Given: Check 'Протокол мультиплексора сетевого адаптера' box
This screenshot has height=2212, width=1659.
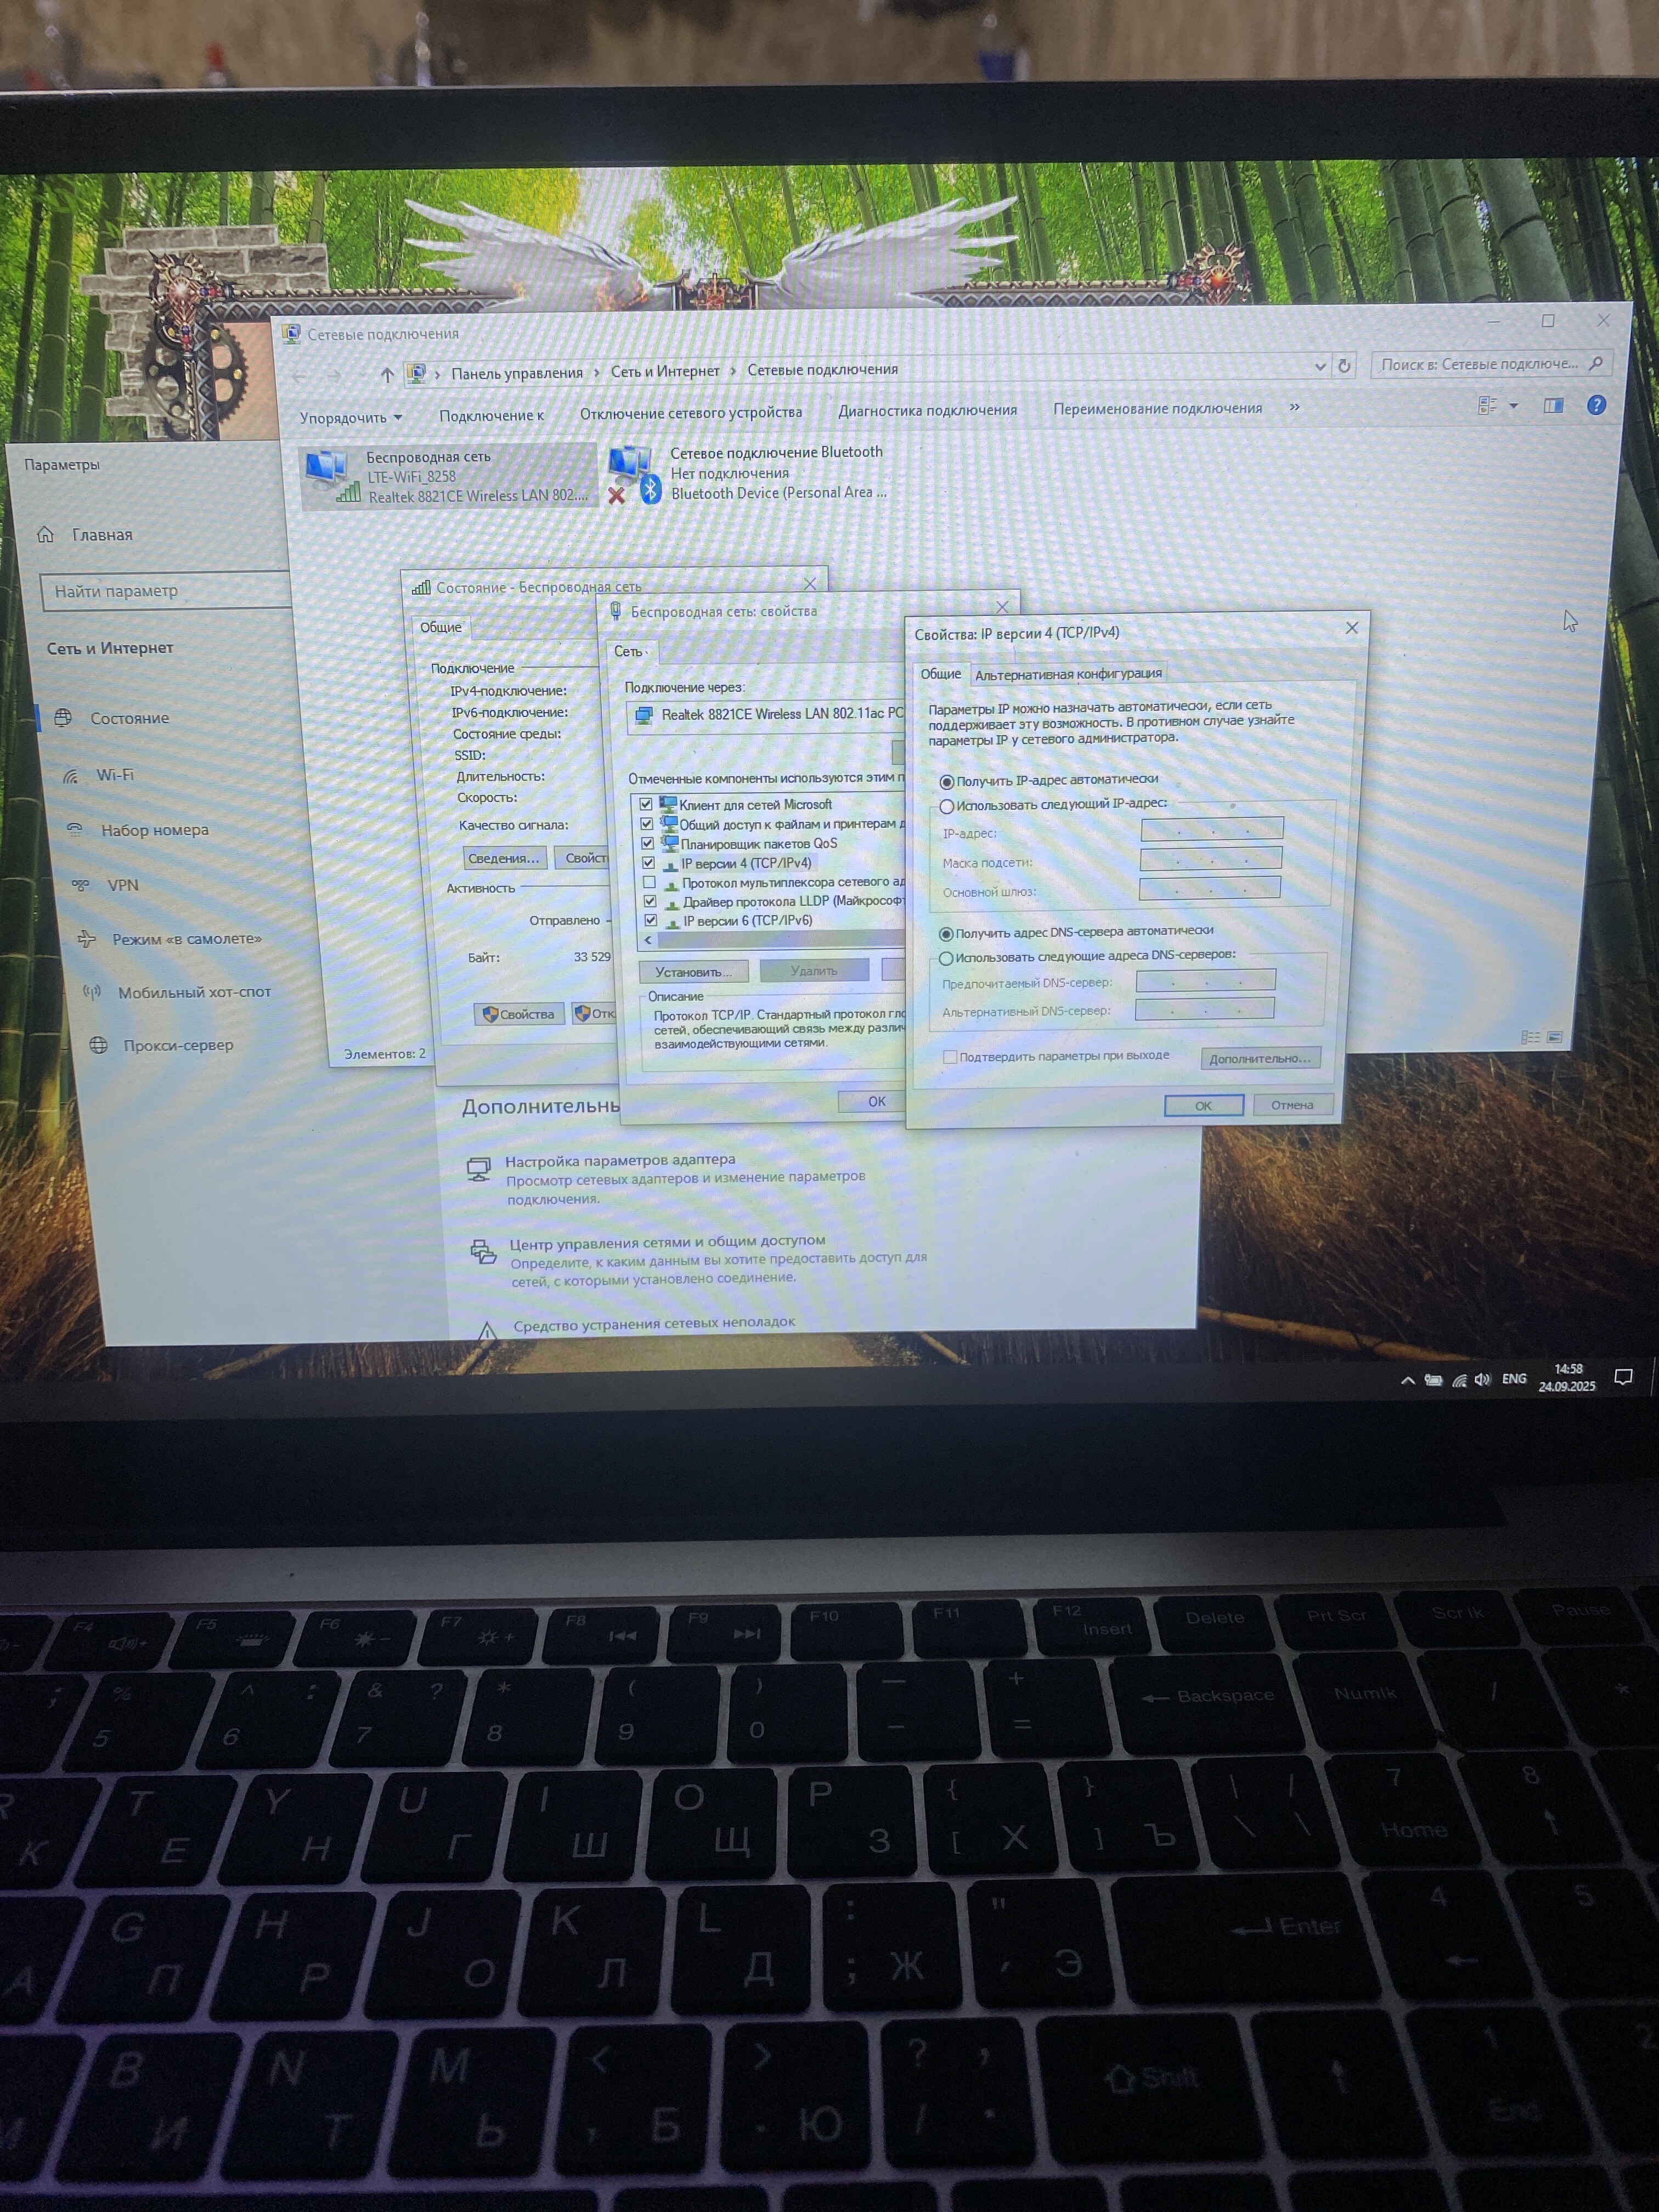Looking at the screenshot, I should click(650, 882).
